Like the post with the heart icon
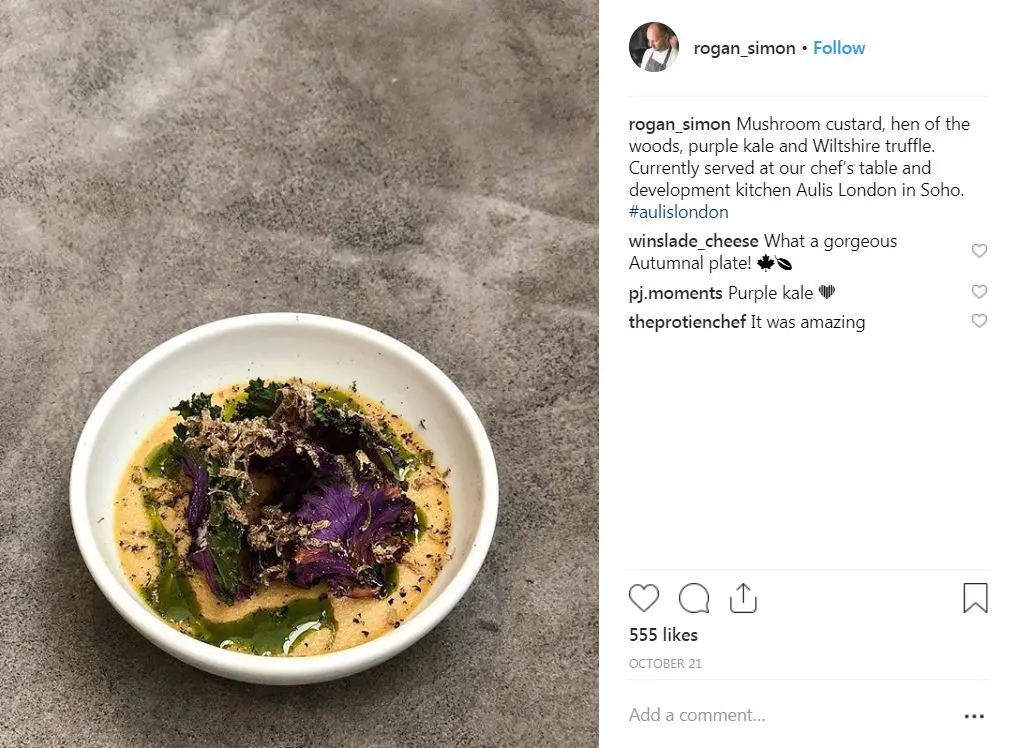 [x=644, y=598]
